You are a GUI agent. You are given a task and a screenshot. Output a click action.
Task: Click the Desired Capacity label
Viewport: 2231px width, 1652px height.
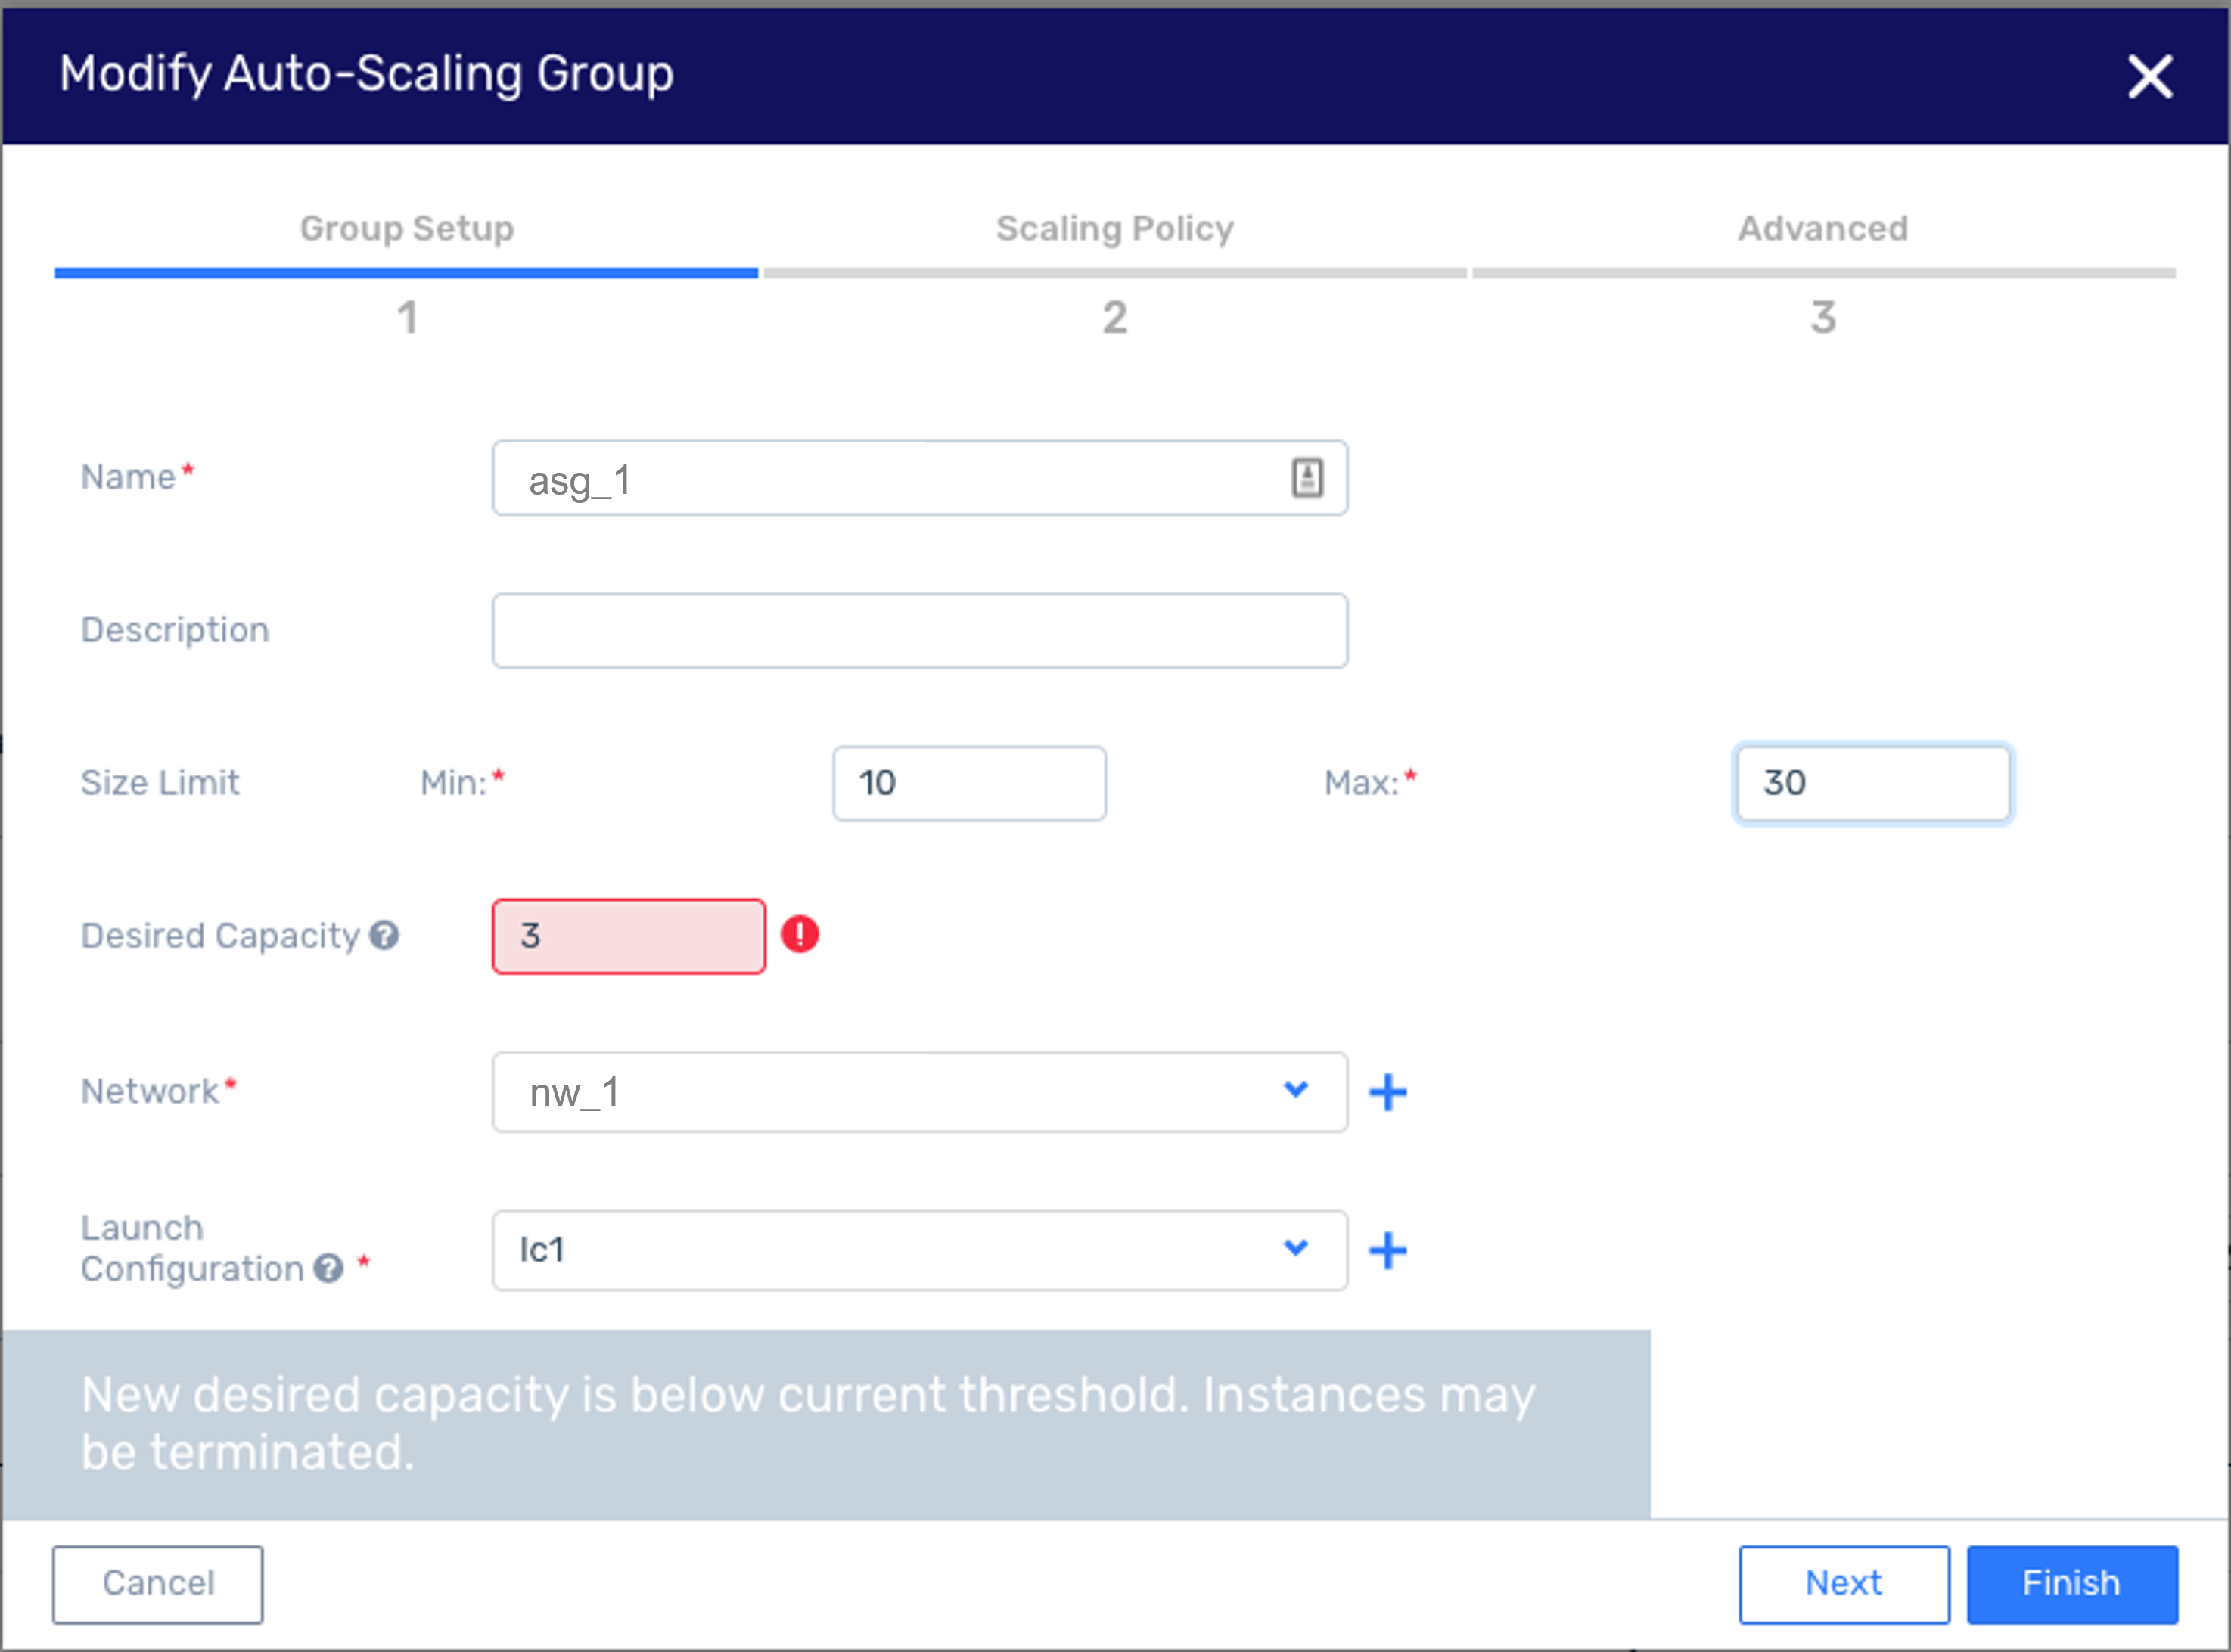point(220,936)
